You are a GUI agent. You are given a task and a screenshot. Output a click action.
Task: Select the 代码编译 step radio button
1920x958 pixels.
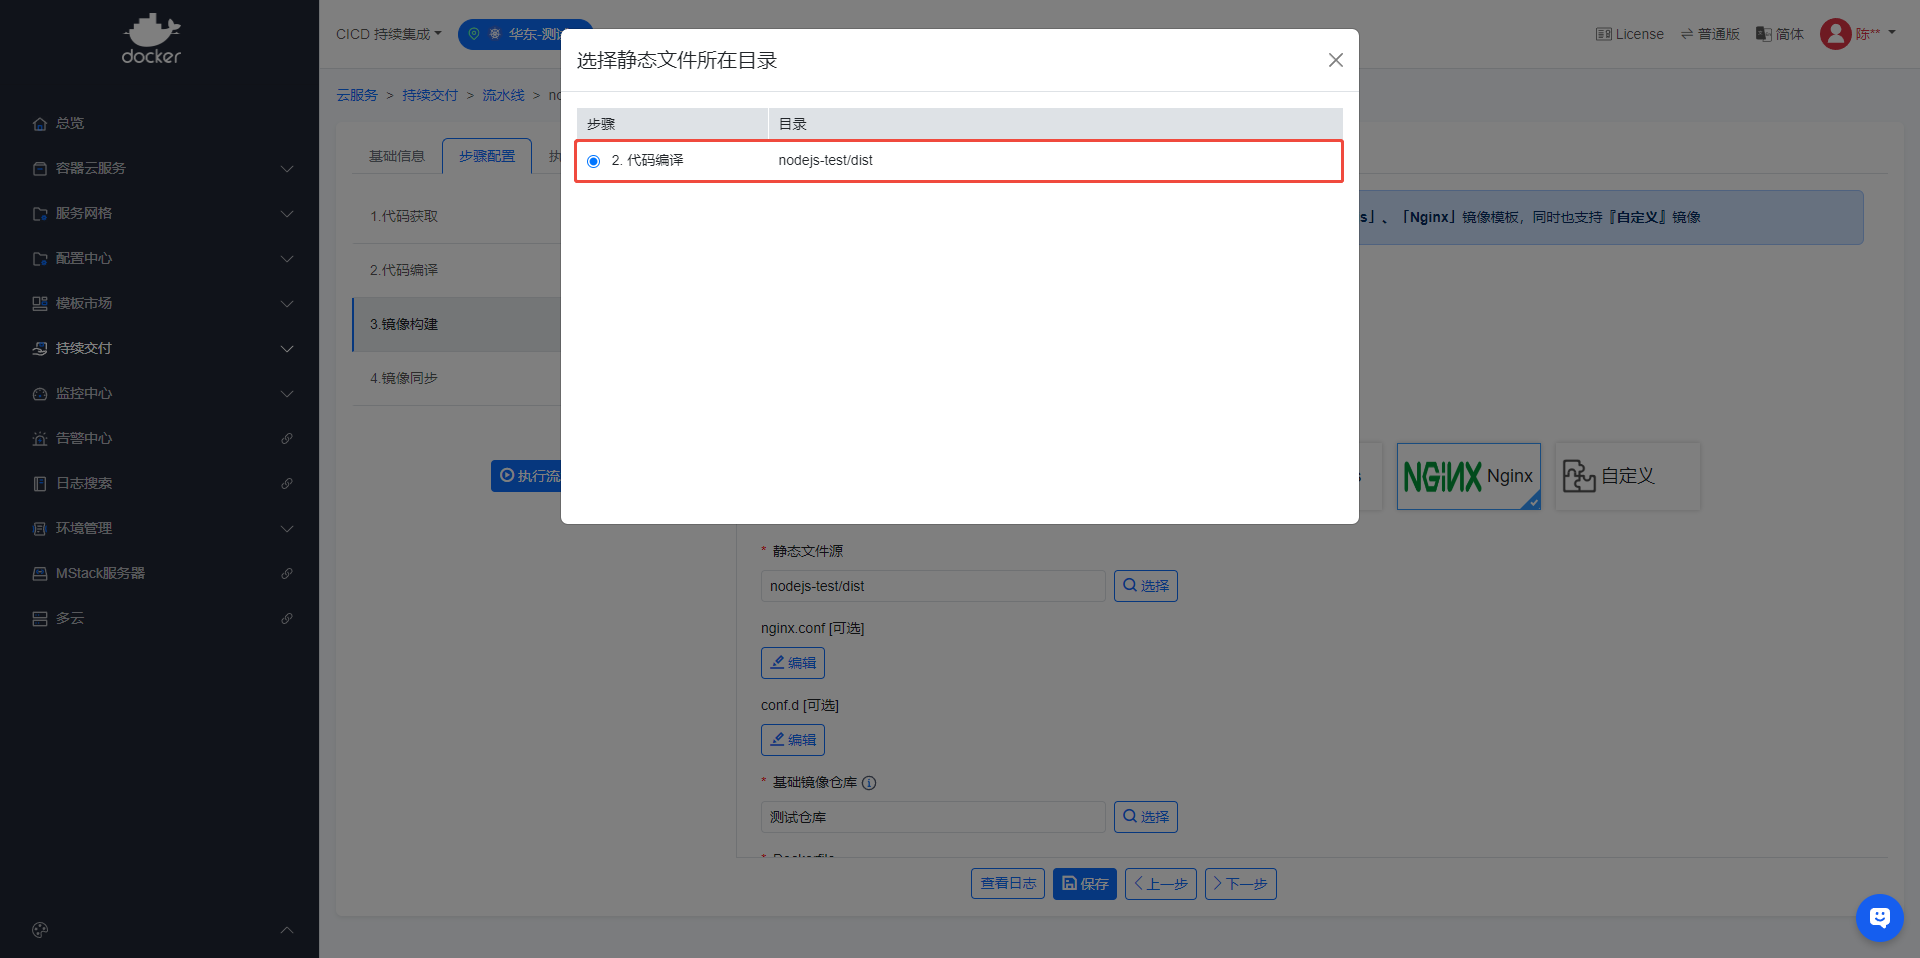594,161
